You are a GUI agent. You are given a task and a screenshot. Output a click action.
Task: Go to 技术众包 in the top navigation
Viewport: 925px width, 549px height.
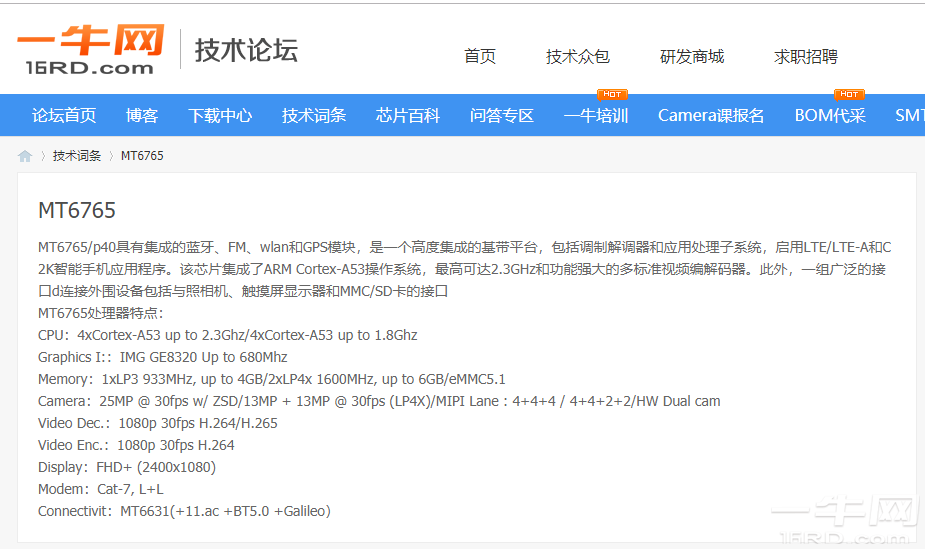[577, 56]
